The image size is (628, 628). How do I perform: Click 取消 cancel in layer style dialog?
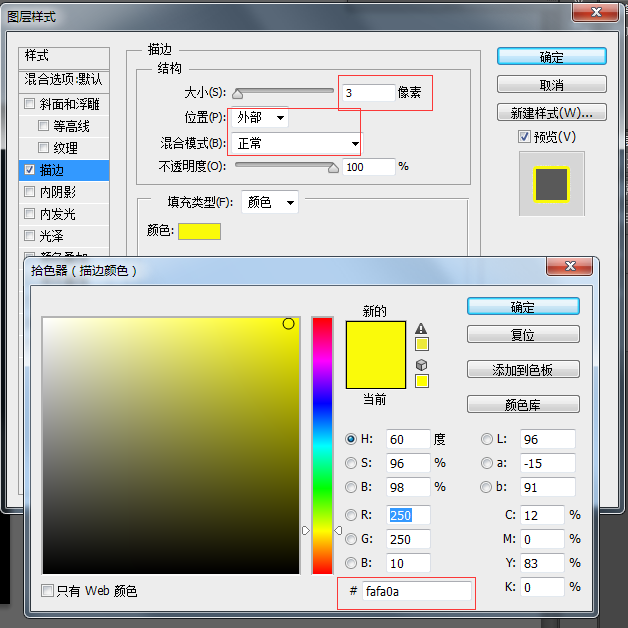click(x=552, y=85)
